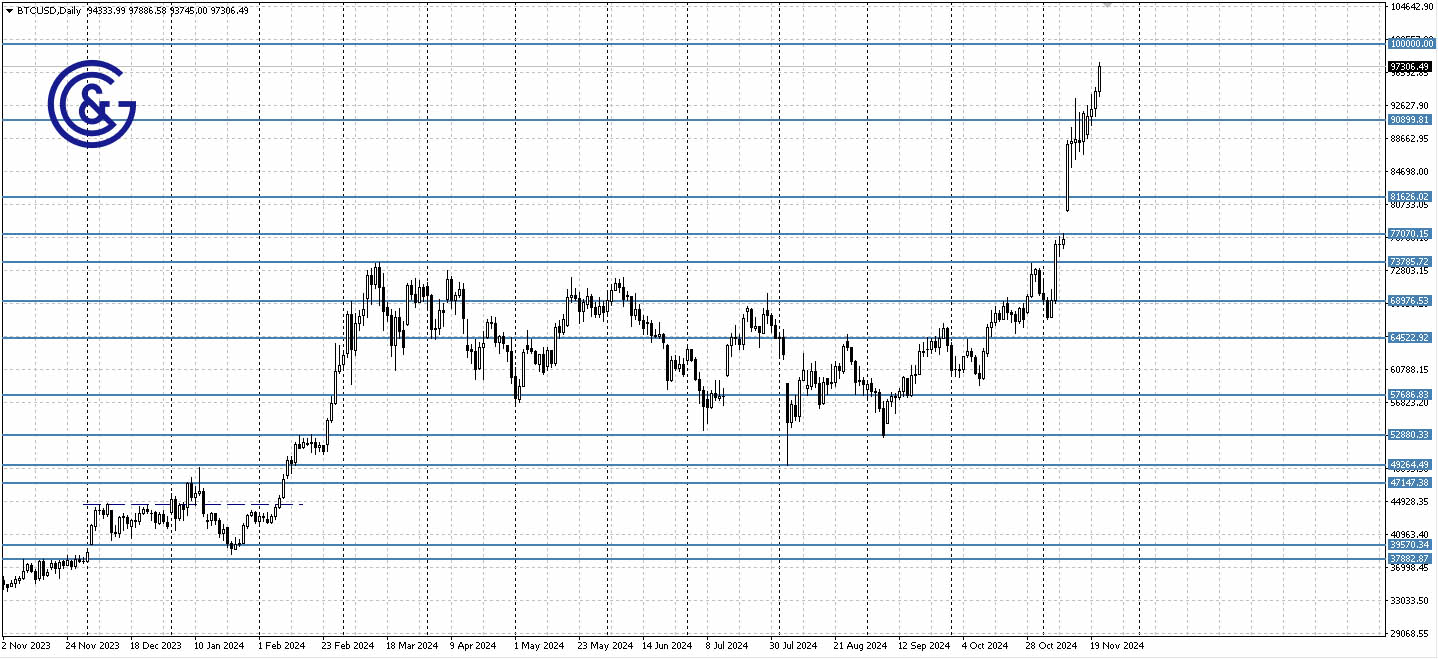
Task: Open the dropdown arrow before BTCUSD,Daily
Action: [x=8, y=10]
